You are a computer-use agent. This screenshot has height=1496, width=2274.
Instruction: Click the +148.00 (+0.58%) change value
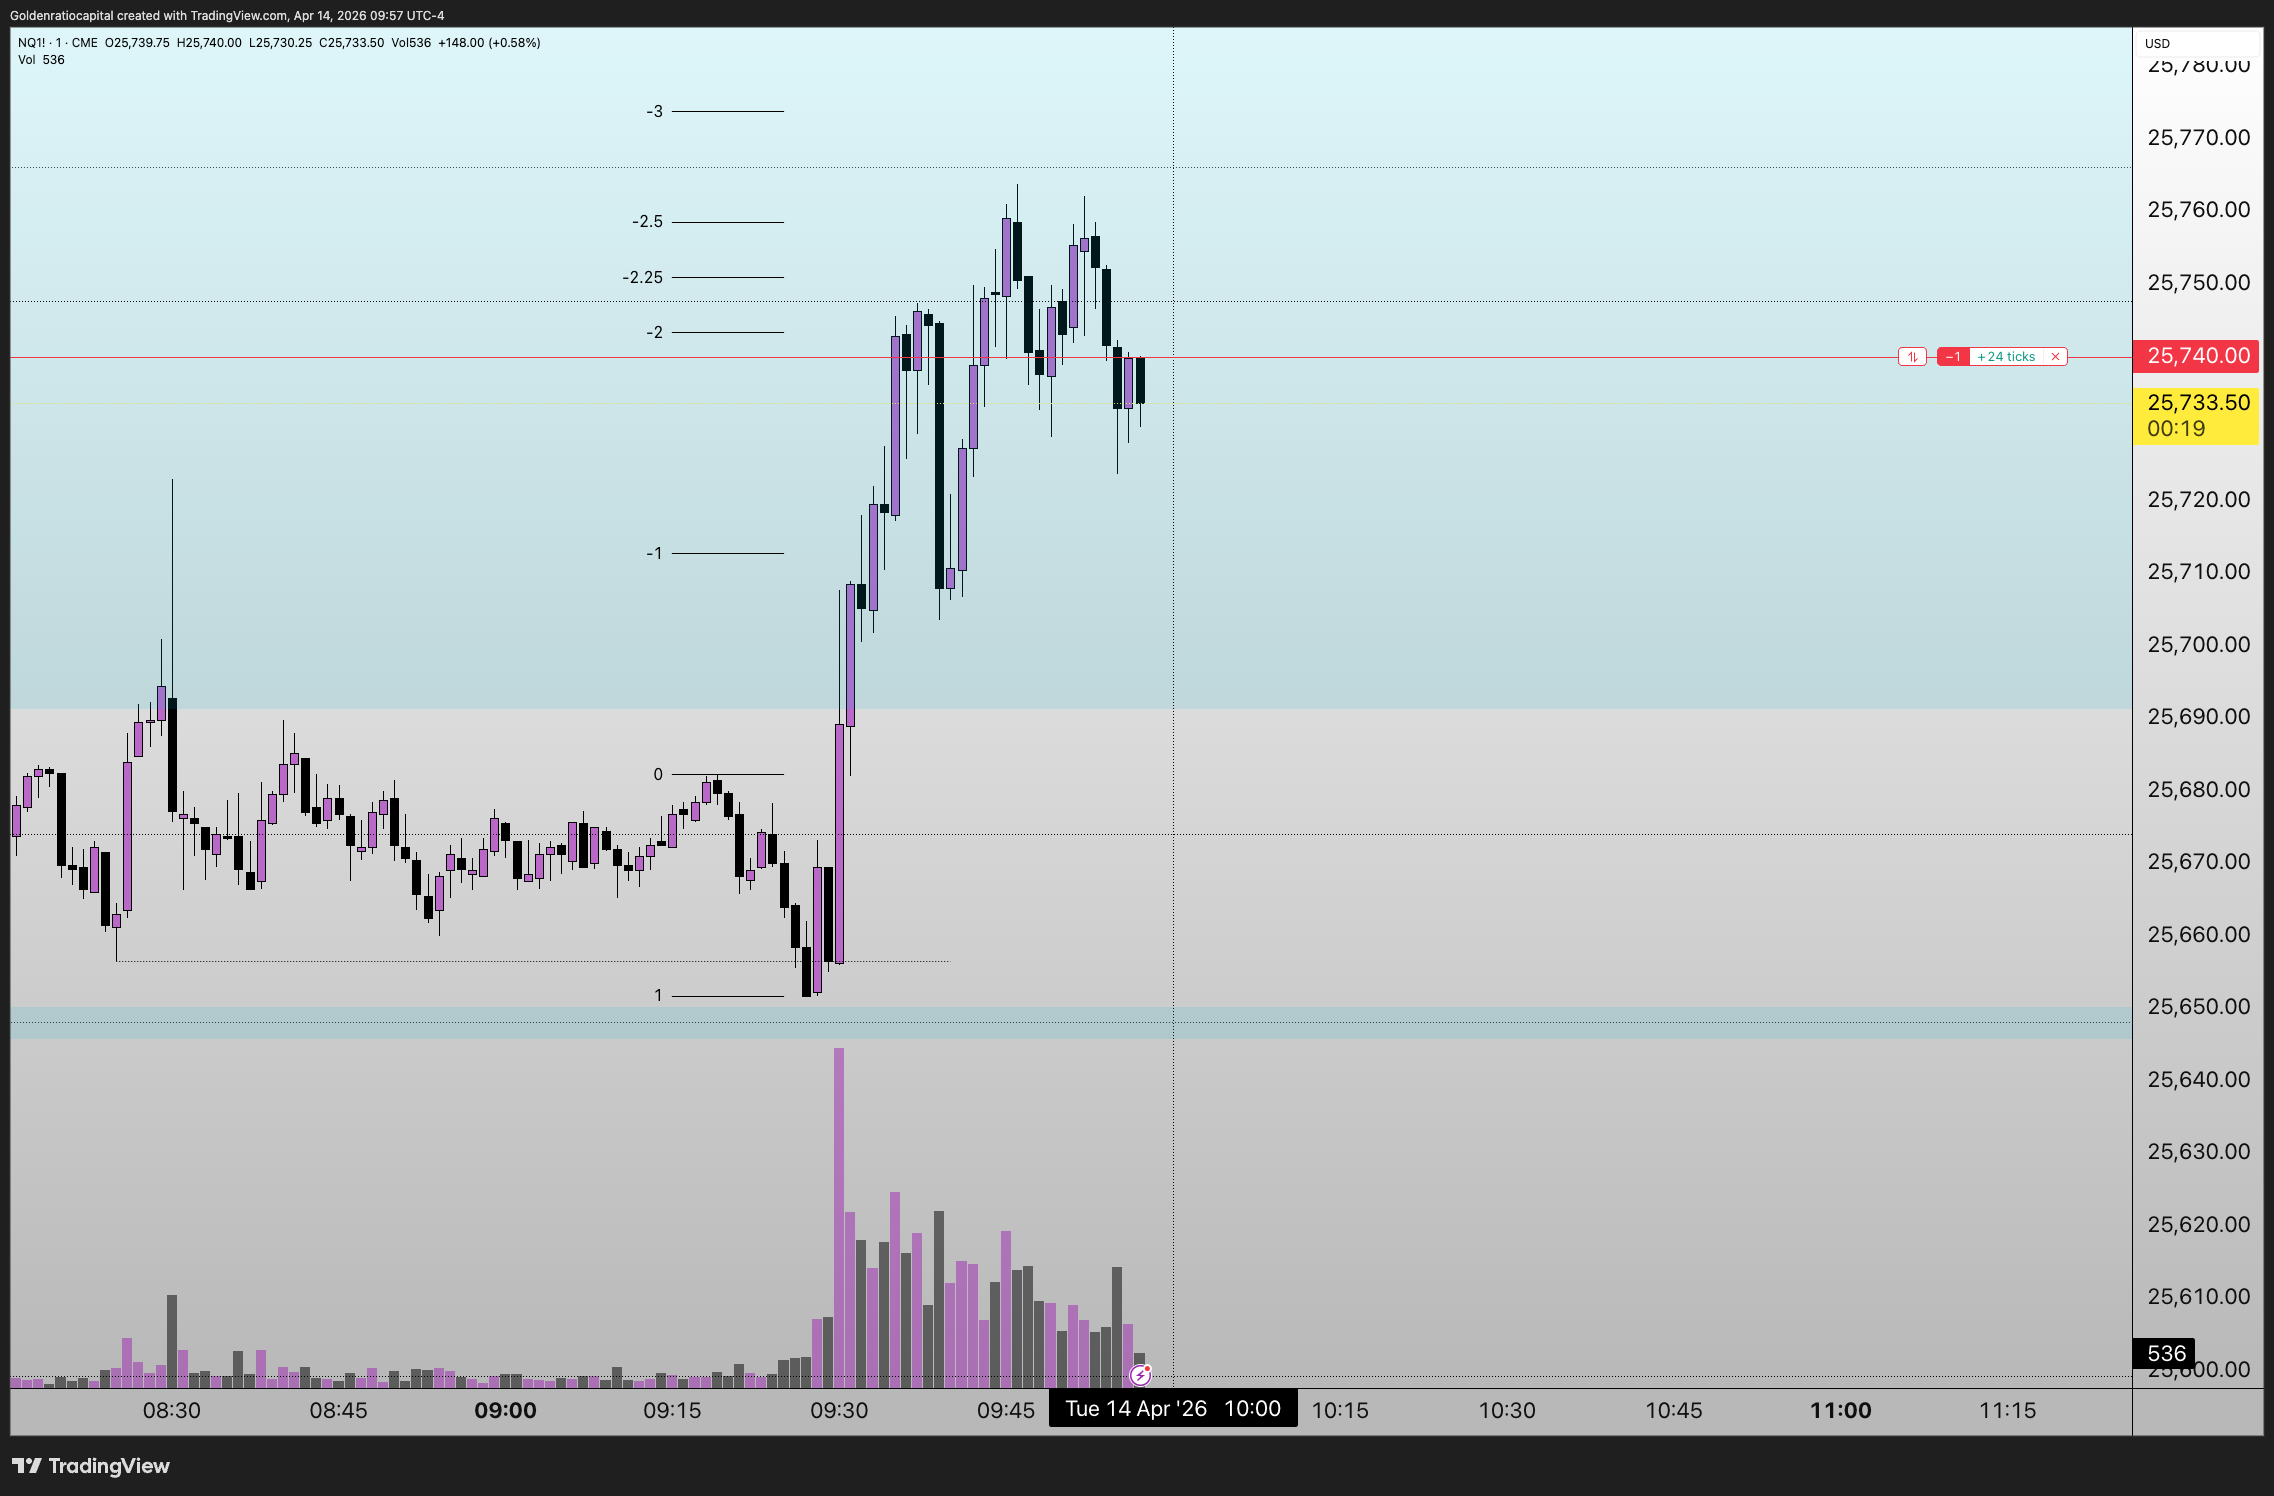click(489, 43)
